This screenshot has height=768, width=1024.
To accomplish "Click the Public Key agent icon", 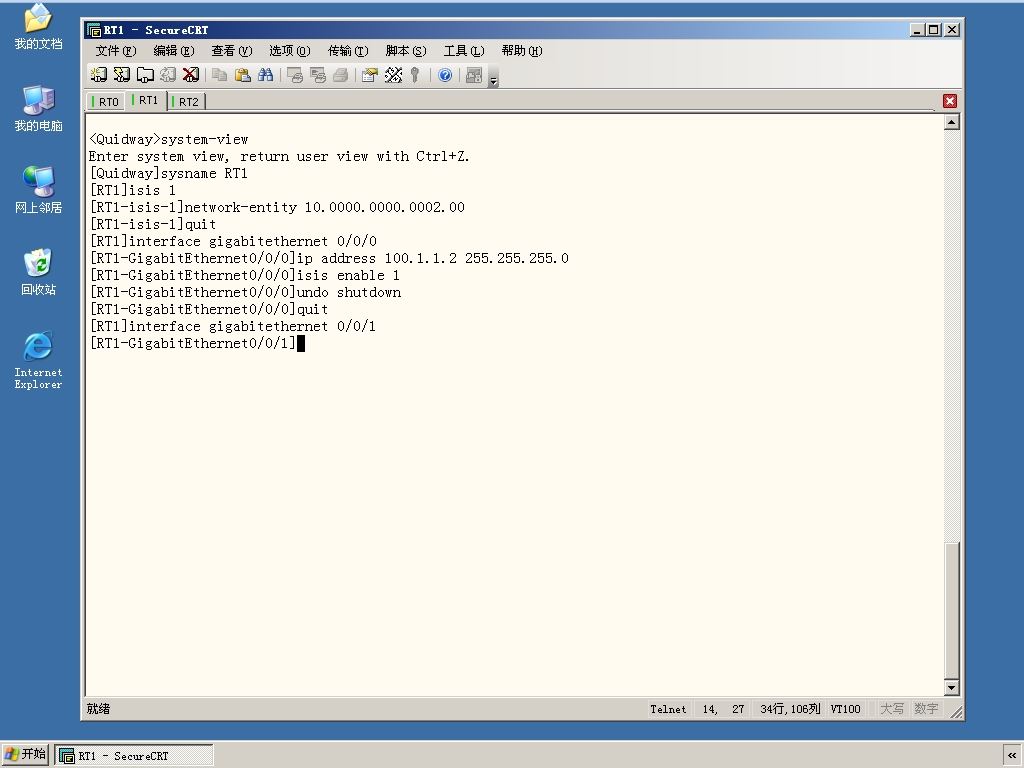I will click(415, 75).
